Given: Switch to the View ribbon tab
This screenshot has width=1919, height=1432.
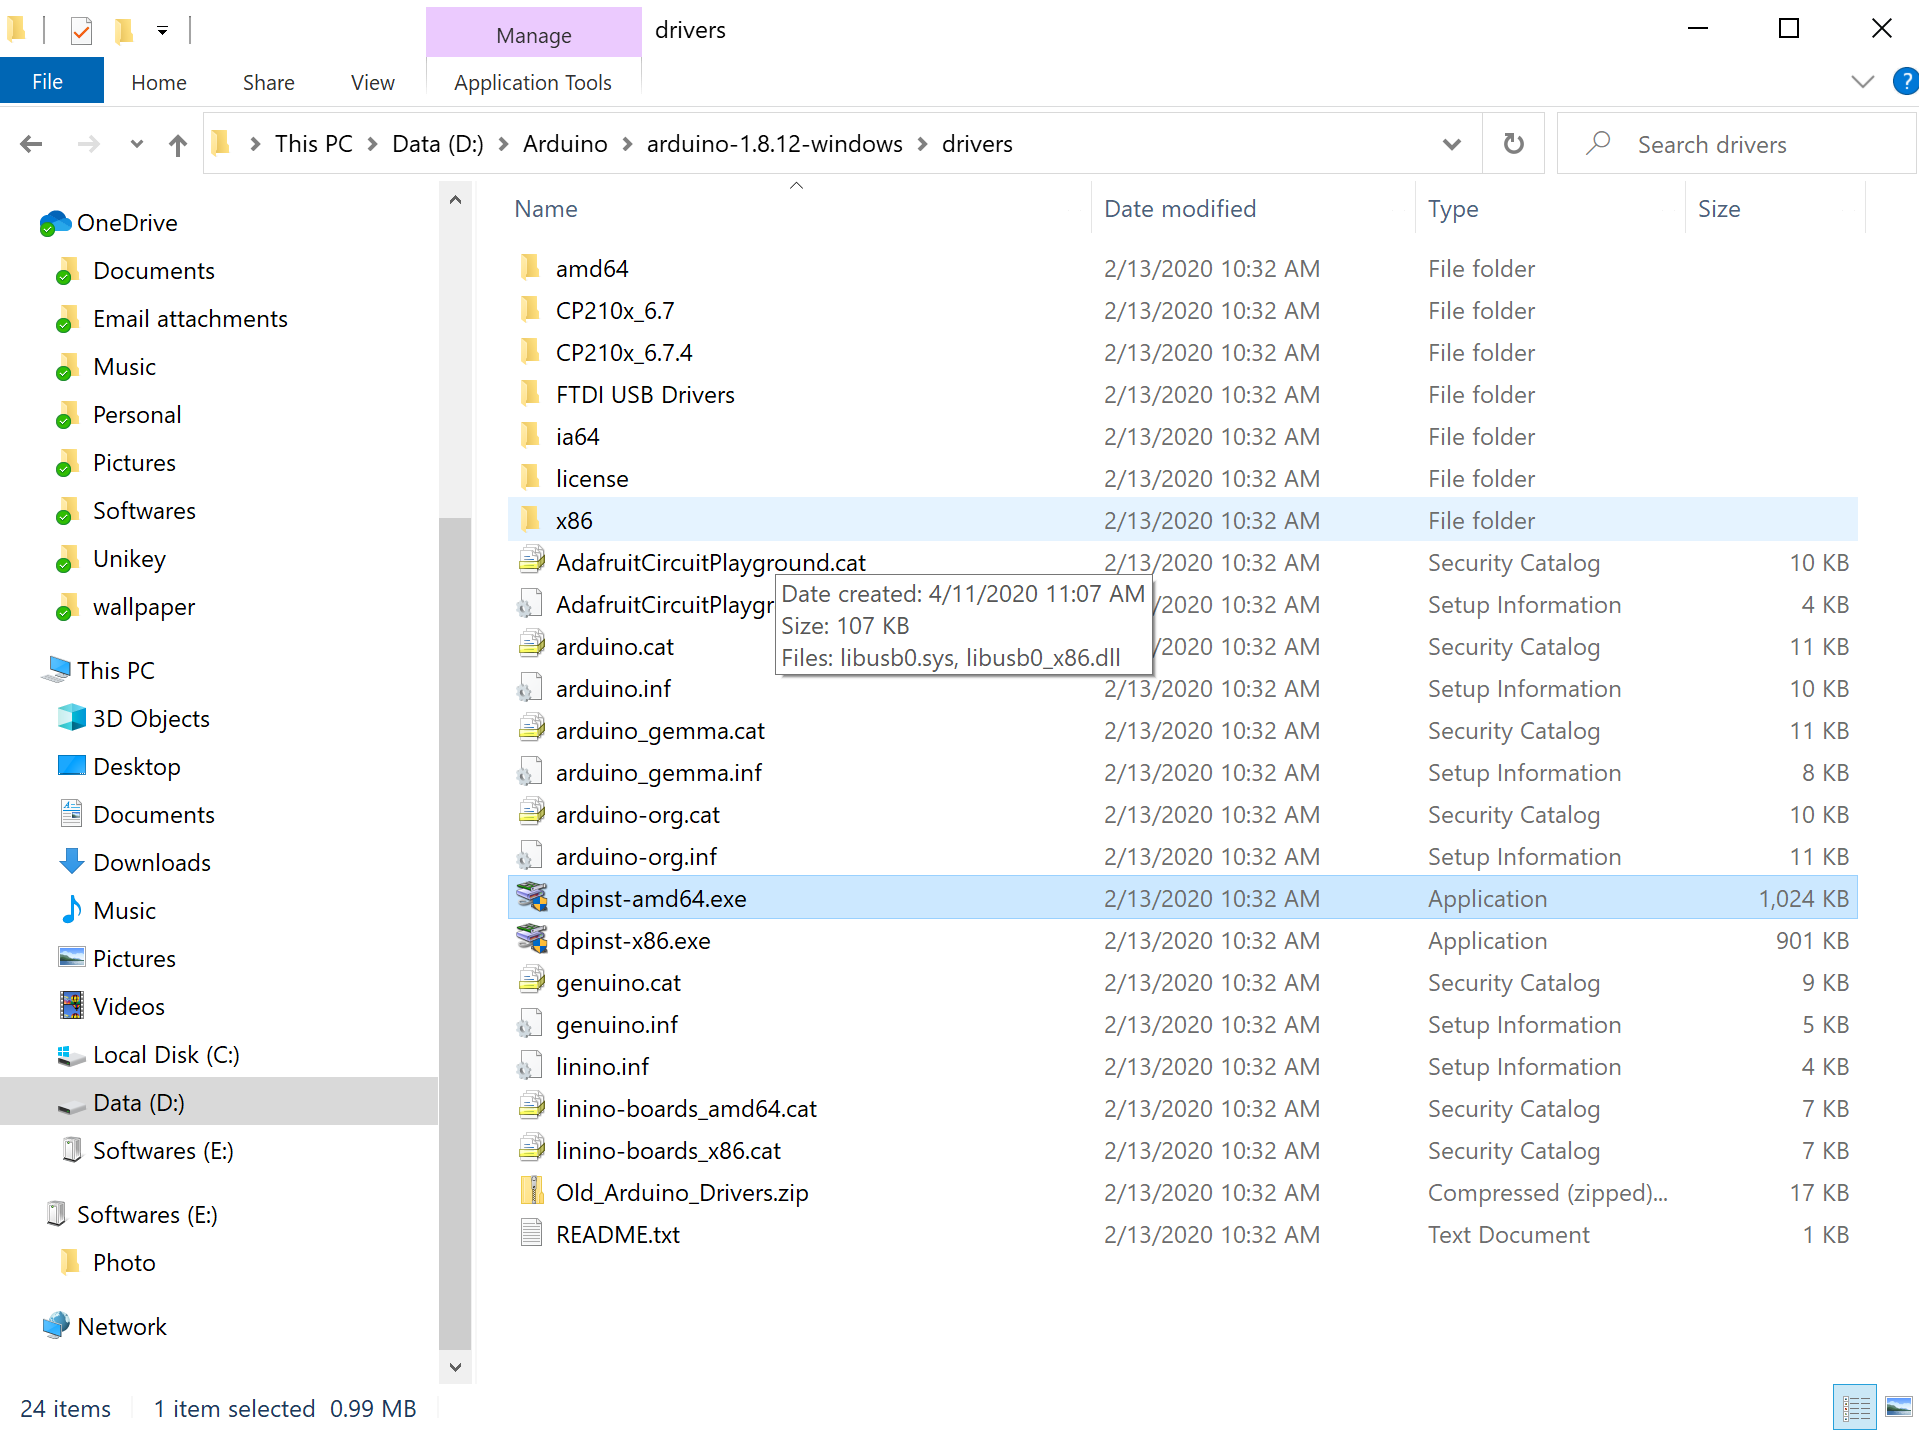Looking at the screenshot, I should coord(372,82).
